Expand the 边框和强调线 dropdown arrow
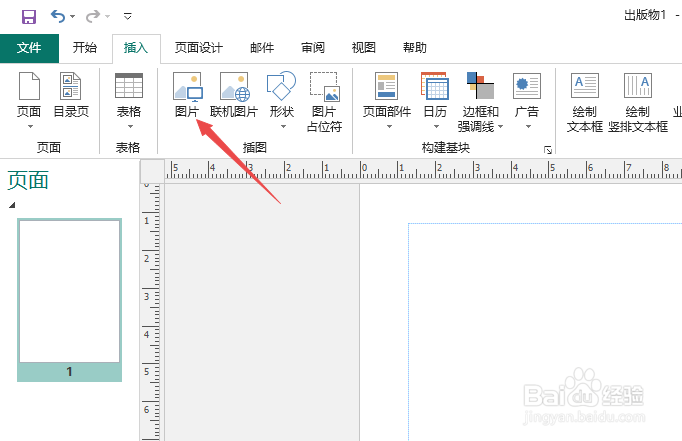This screenshot has width=682, height=441. [500, 127]
